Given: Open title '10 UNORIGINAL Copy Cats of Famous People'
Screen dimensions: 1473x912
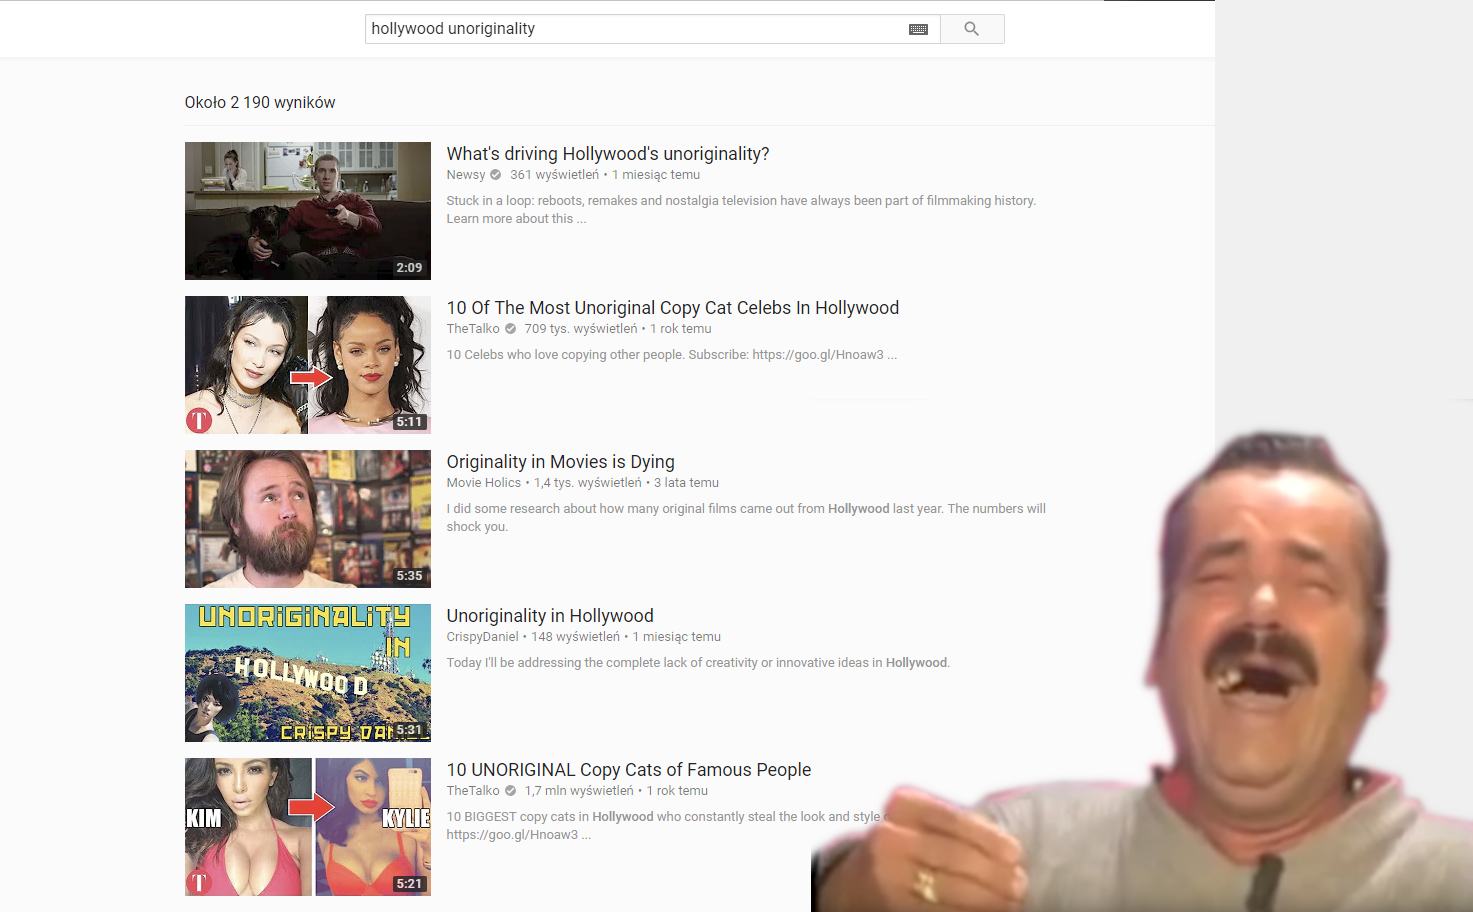Looking at the screenshot, I should [629, 770].
